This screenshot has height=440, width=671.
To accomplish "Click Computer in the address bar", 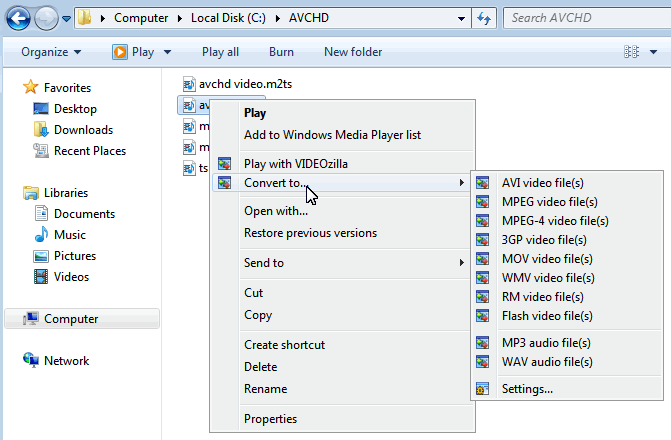I will (141, 18).
